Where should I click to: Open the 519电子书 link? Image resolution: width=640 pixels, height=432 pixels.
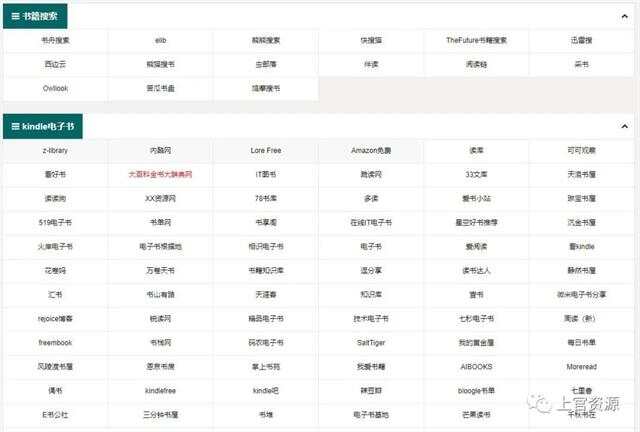pyautogui.click(x=56, y=223)
